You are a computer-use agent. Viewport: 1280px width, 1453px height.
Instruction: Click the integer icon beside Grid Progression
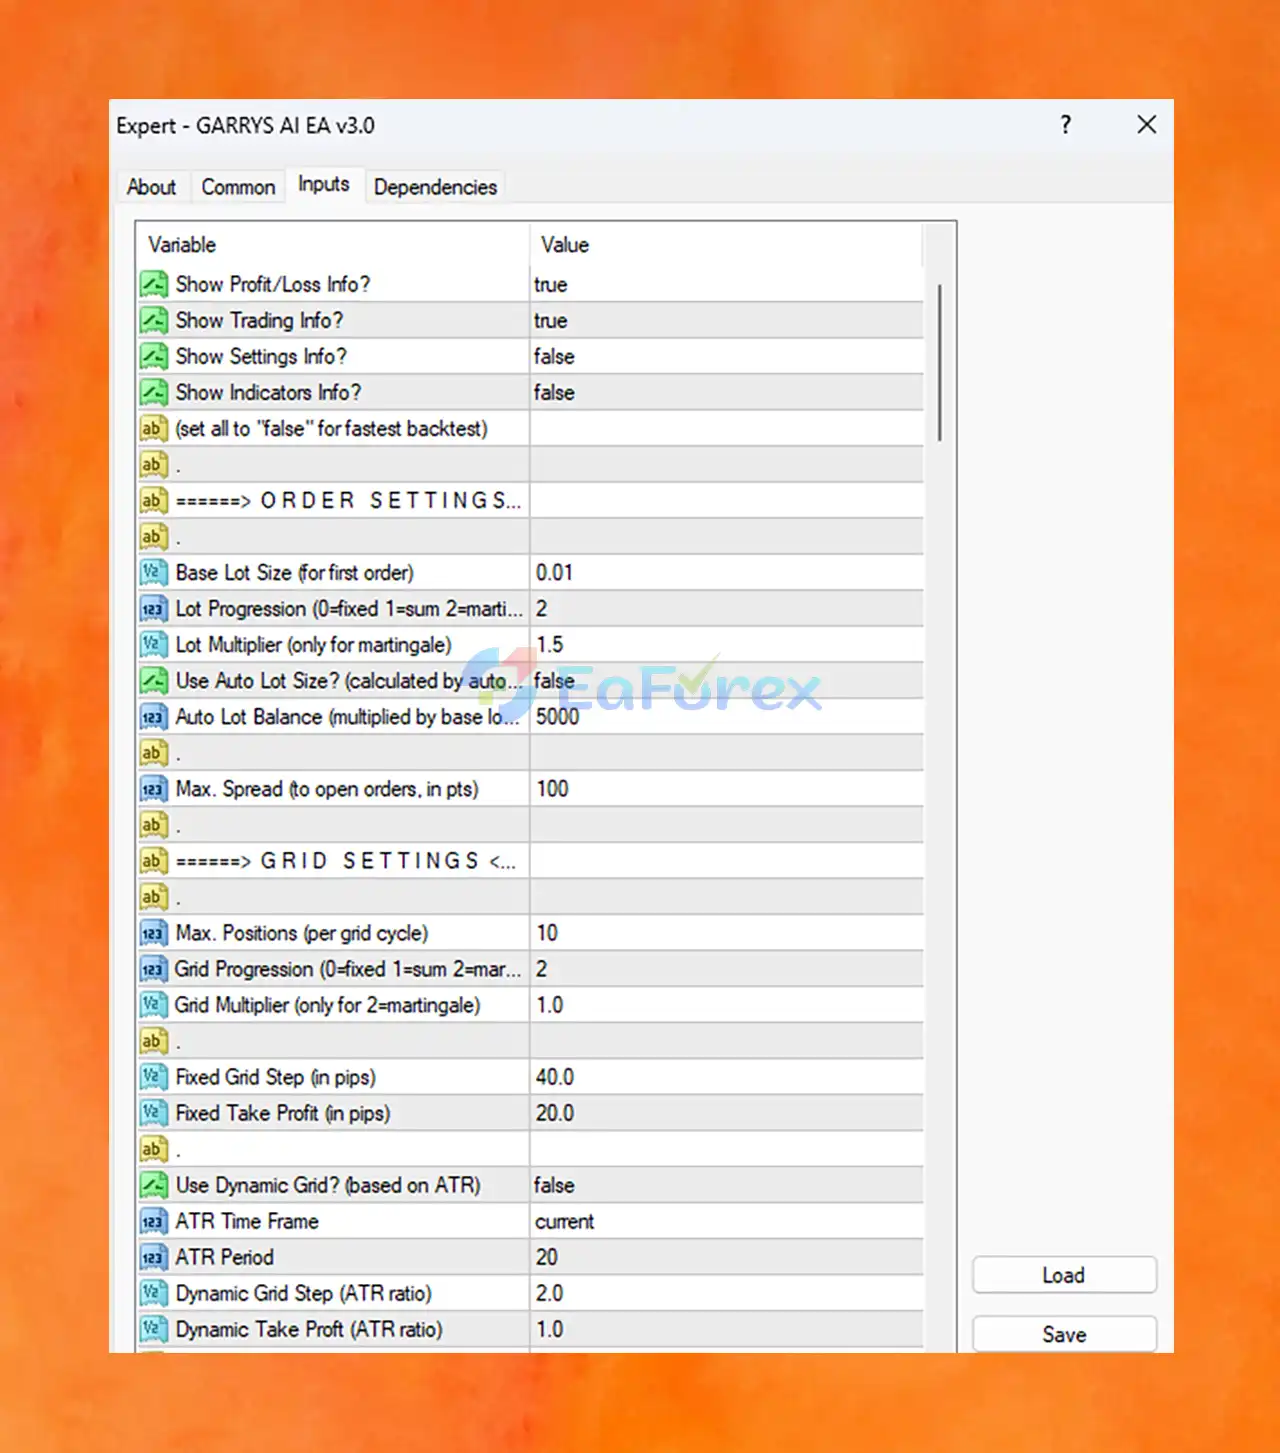153,968
